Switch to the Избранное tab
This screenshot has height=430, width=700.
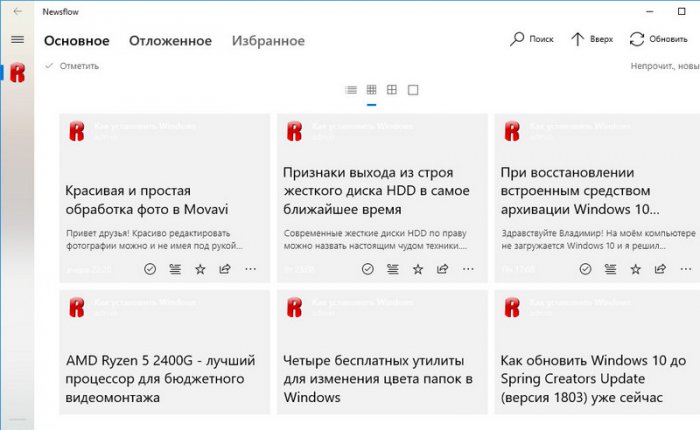coord(268,41)
